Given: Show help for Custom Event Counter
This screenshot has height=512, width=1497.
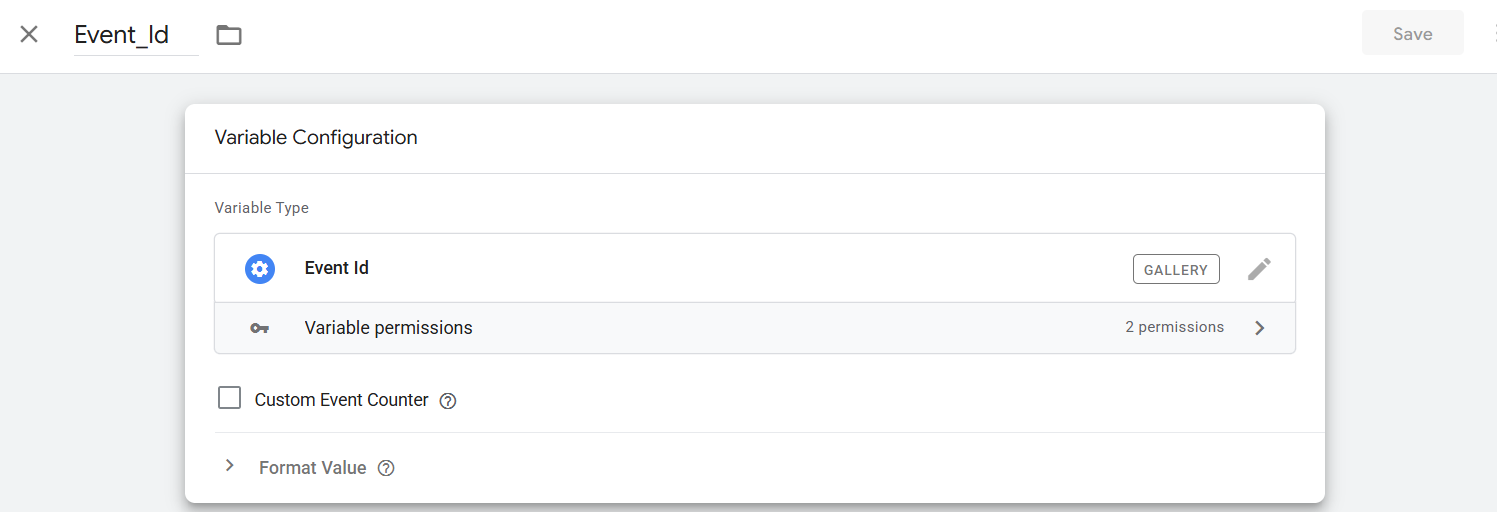Looking at the screenshot, I should (x=448, y=401).
